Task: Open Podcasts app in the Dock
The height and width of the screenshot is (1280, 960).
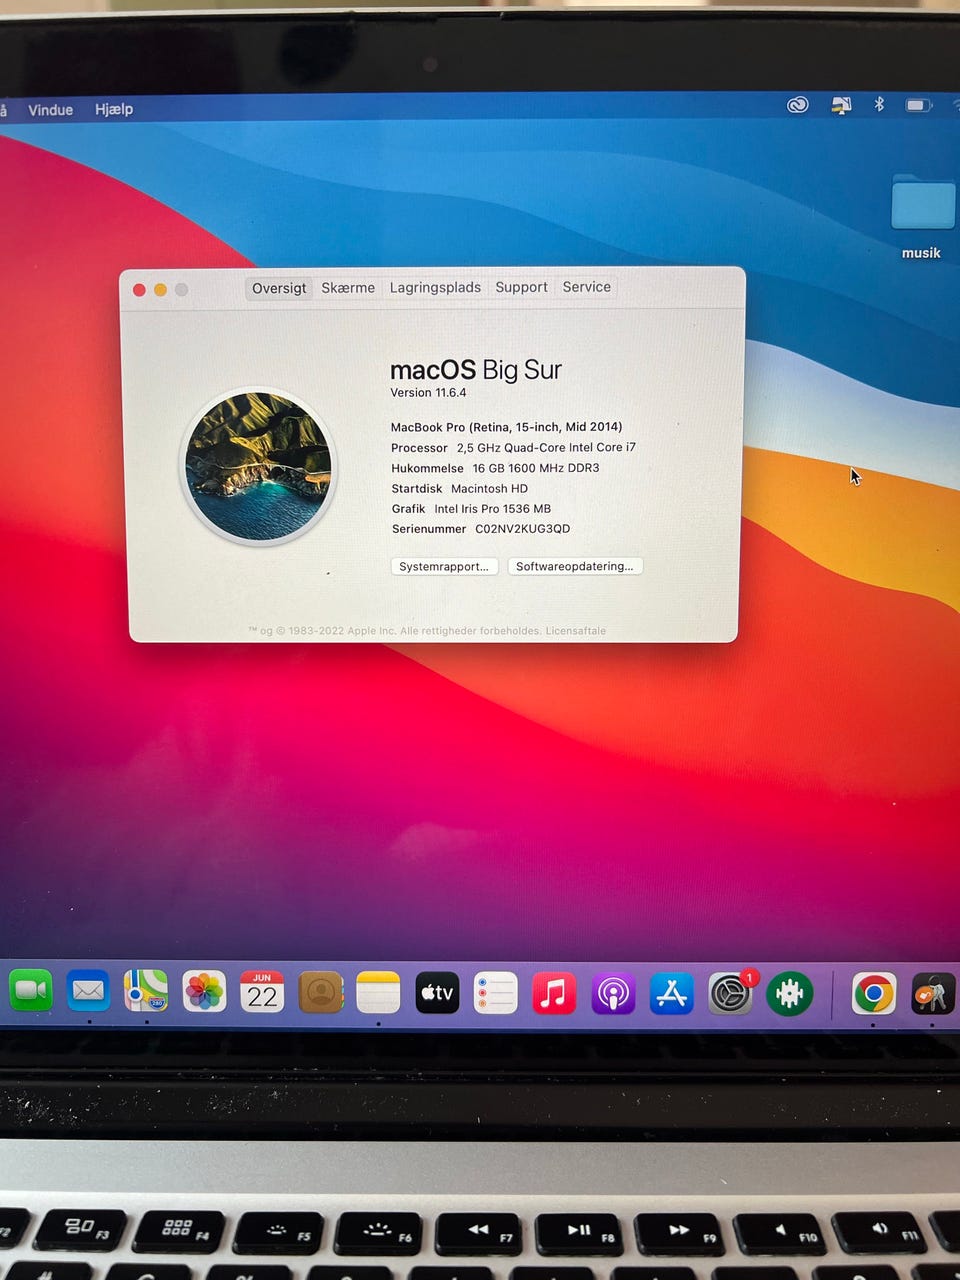Action: [x=613, y=994]
